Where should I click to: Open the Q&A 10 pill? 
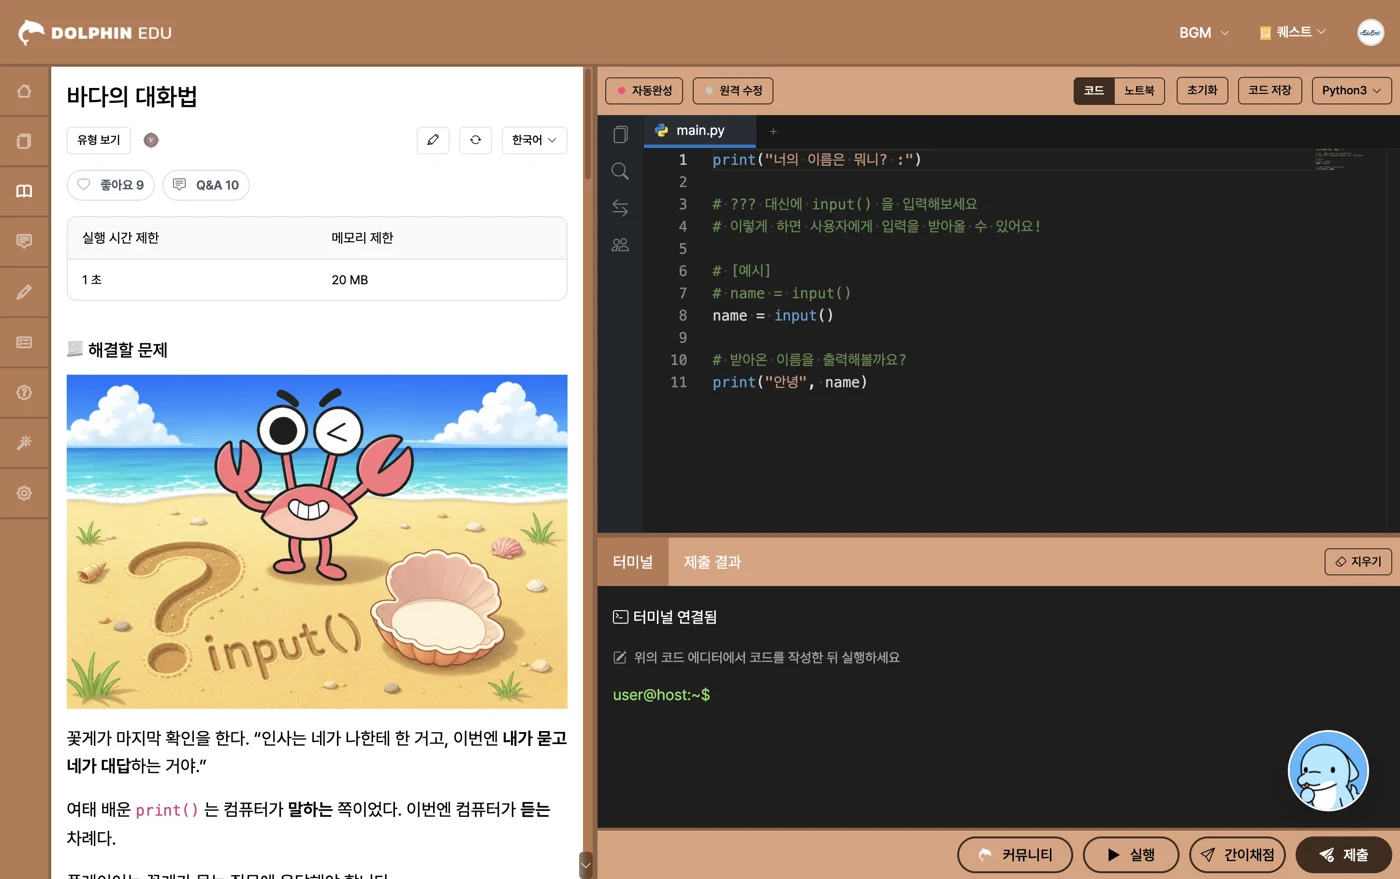[x=206, y=185]
